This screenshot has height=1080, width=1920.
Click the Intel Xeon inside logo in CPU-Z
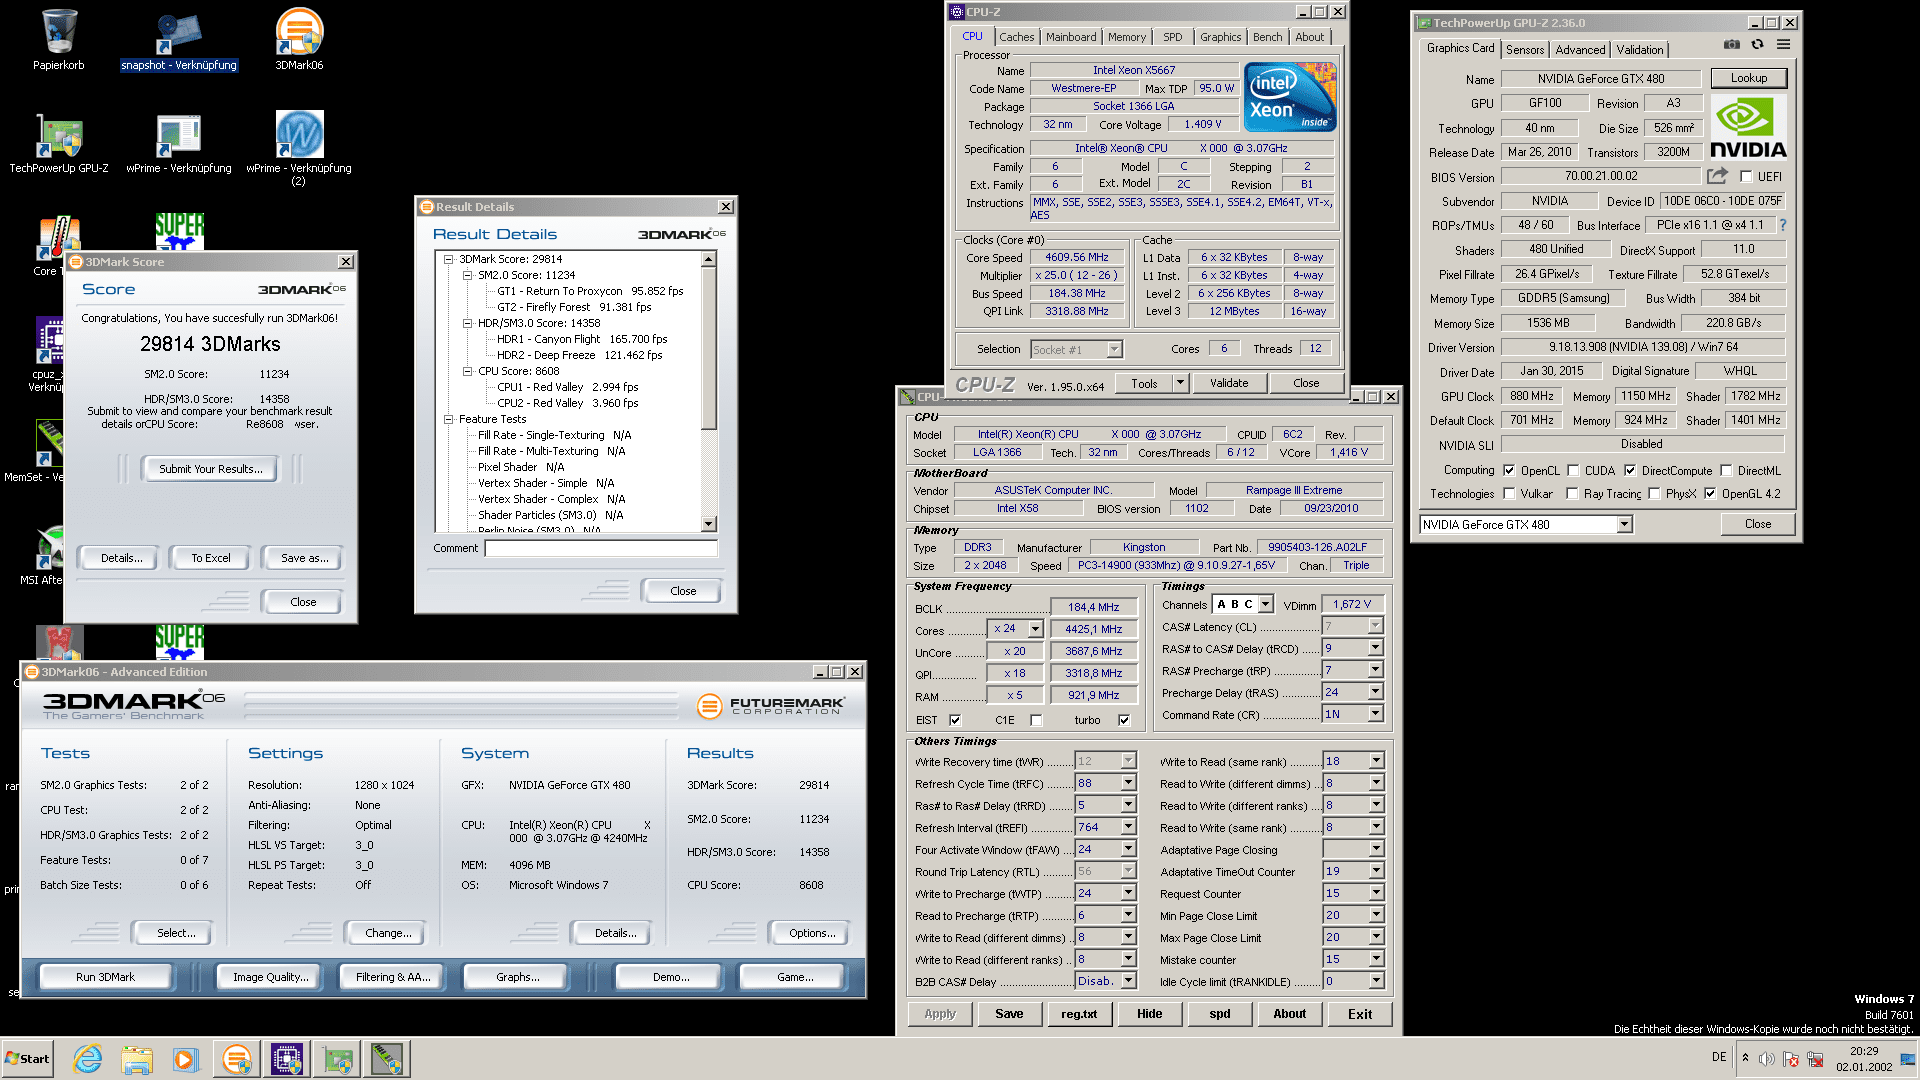coord(1290,97)
